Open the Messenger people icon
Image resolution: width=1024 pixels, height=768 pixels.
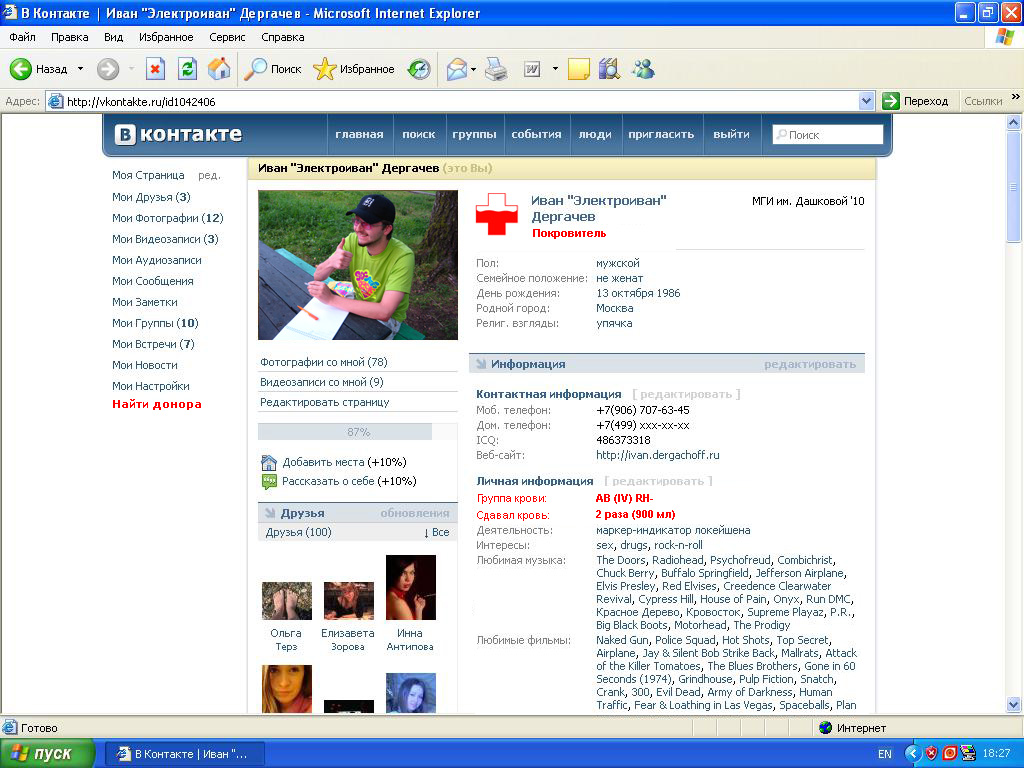[x=643, y=69]
